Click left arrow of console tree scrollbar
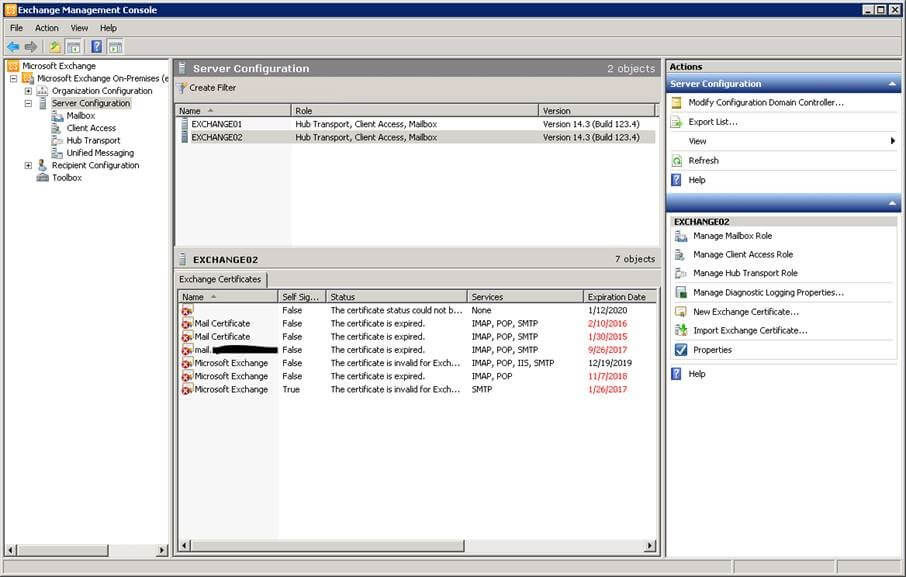 (10, 550)
